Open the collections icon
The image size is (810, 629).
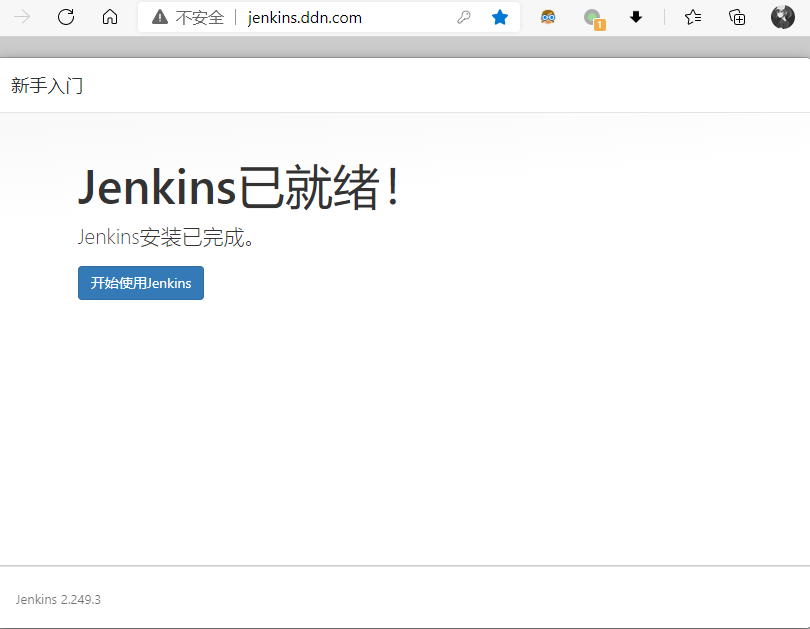pyautogui.click(x=737, y=18)
